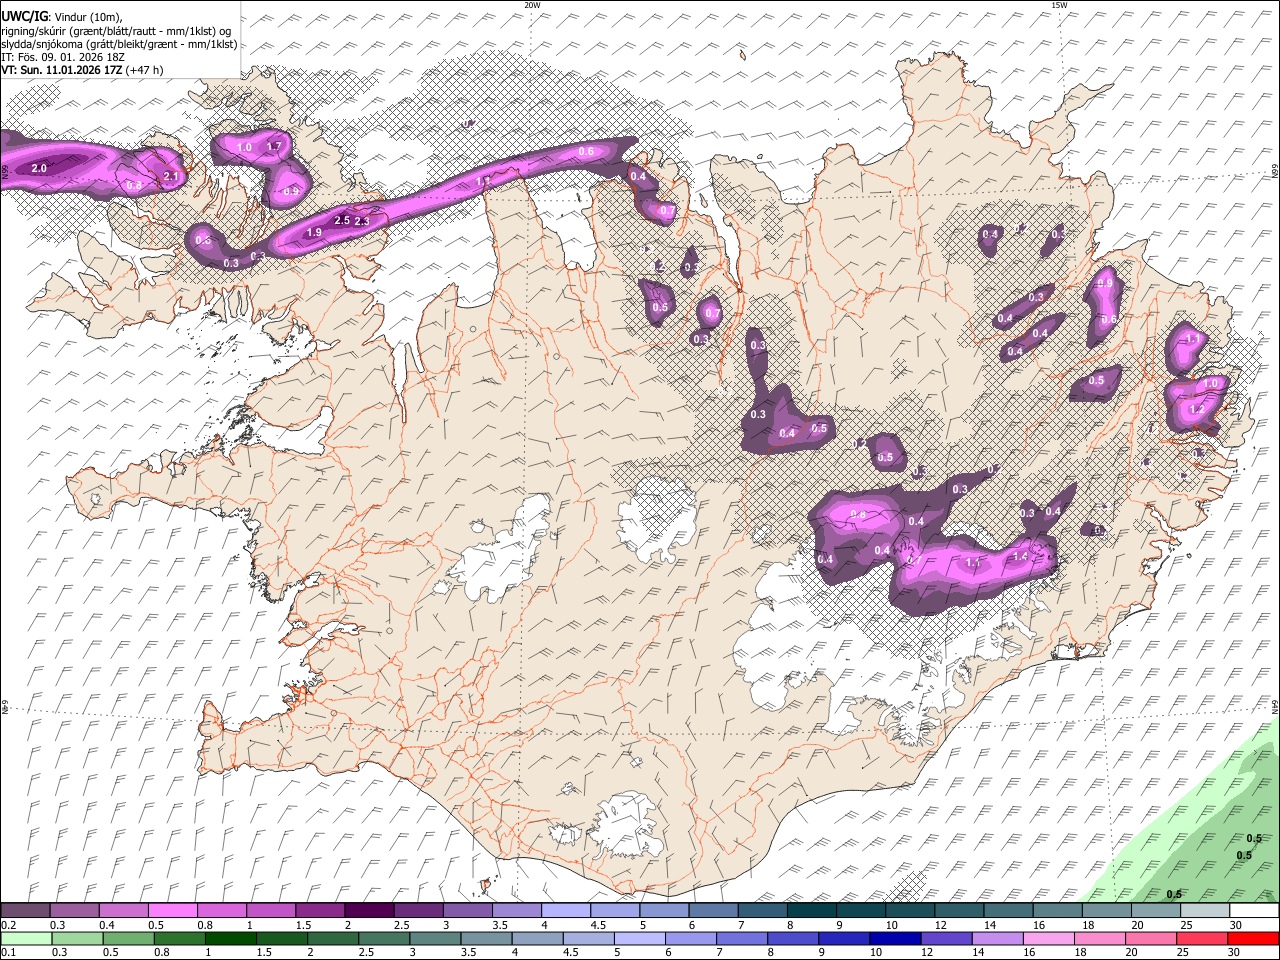Click the '0.1' label in the lower legend row
This screenshot has height=960, width=1280.
(8, 953)
